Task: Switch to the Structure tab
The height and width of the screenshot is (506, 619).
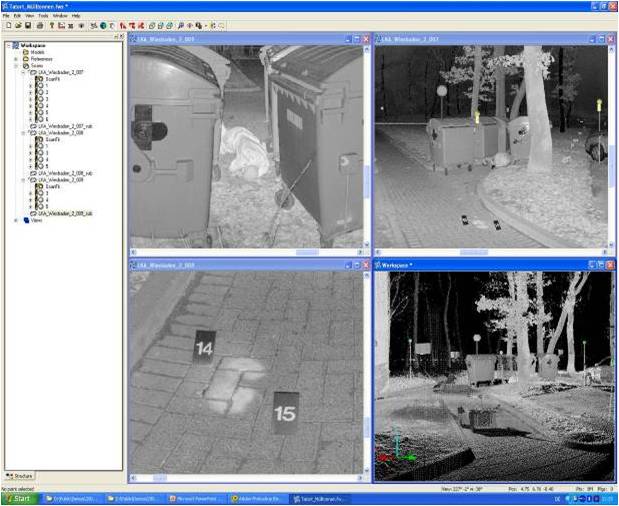Action: coord(20,476)
